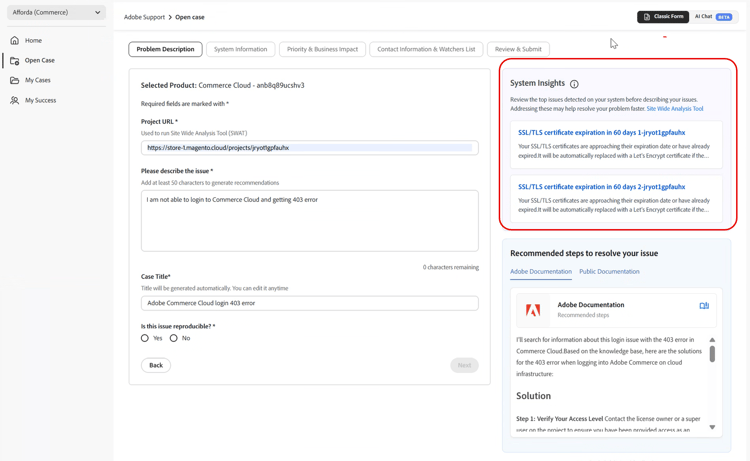Click the down arrow in recommended steps panel
This screenshot has width=750, height=461.
click(x=712, y=427)
